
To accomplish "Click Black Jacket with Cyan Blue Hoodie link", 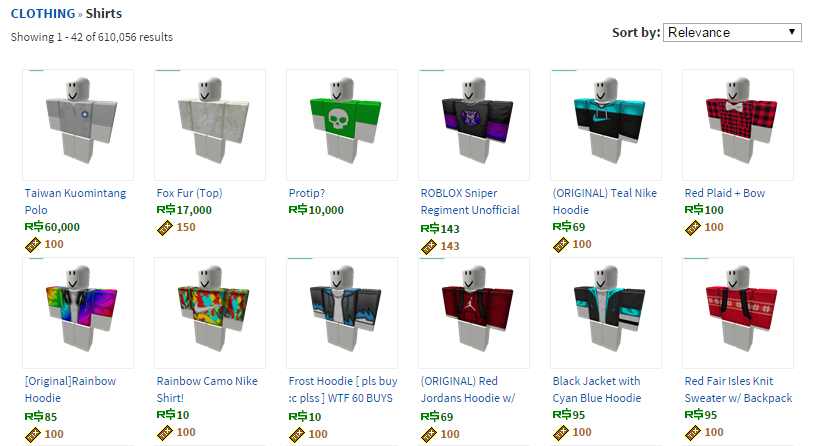I will pos(597,390).
